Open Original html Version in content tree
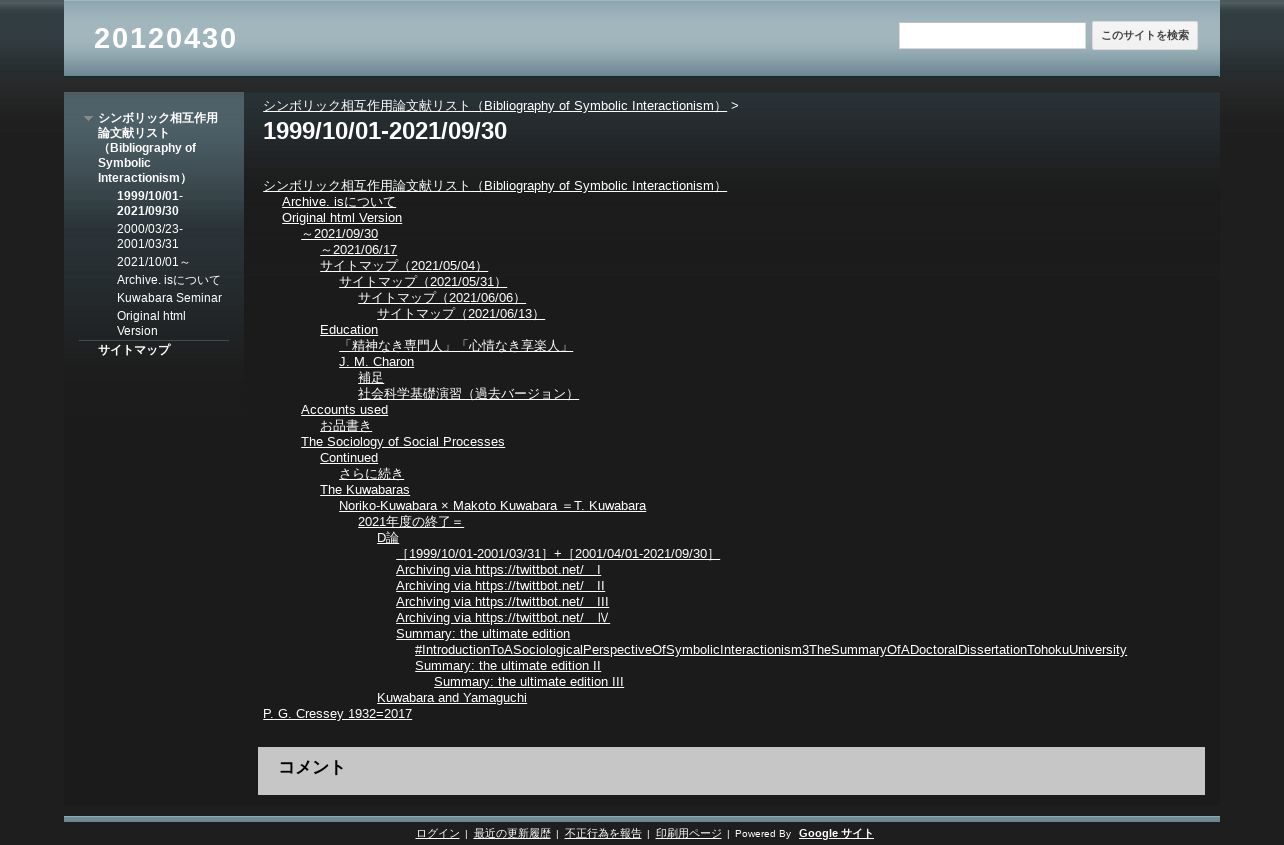 tap(342, 217)
